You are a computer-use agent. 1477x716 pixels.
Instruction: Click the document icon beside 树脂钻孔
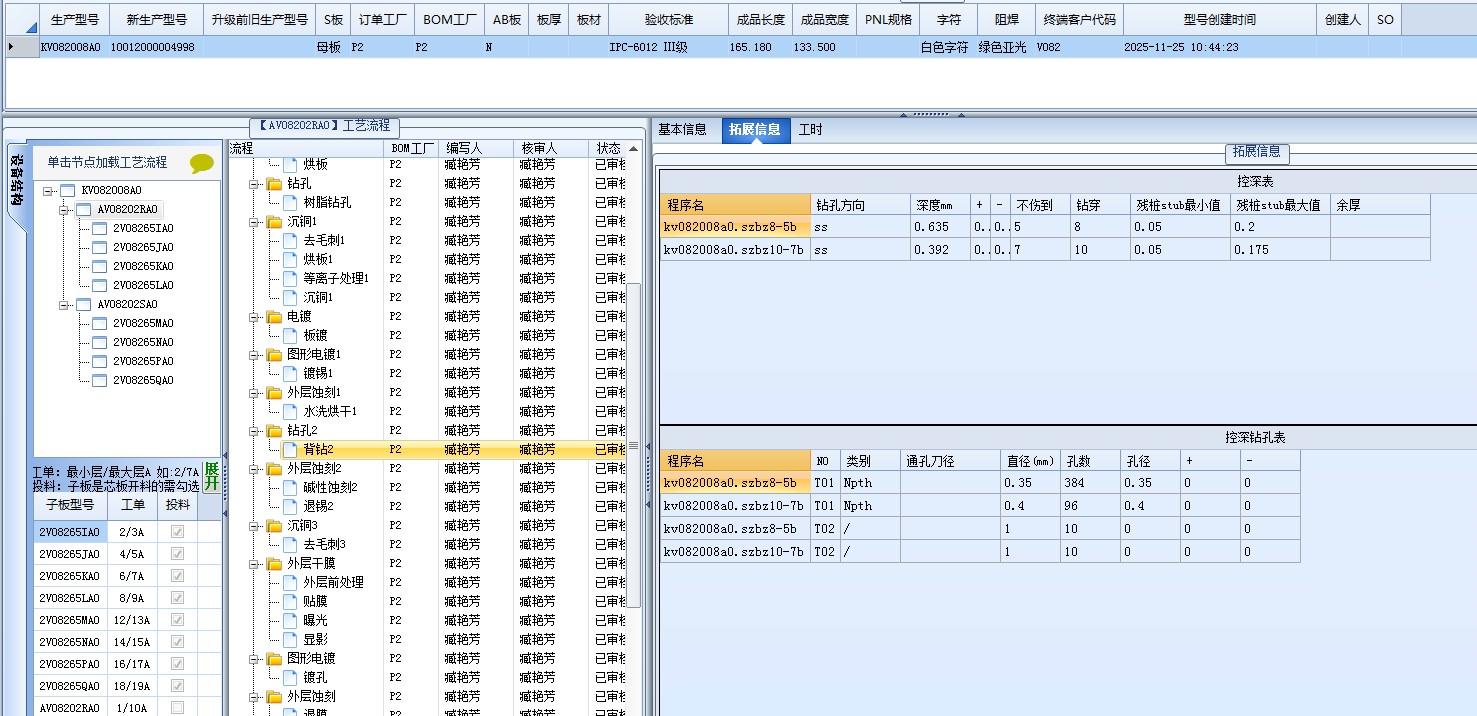click(290, 203)
